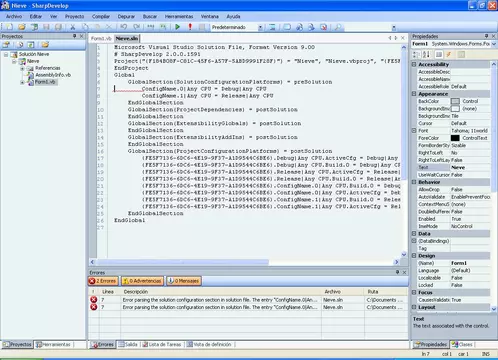Click the Categorized view icon in Propiedades
Viewport: 498px width, 360px height.
[416, 54]
